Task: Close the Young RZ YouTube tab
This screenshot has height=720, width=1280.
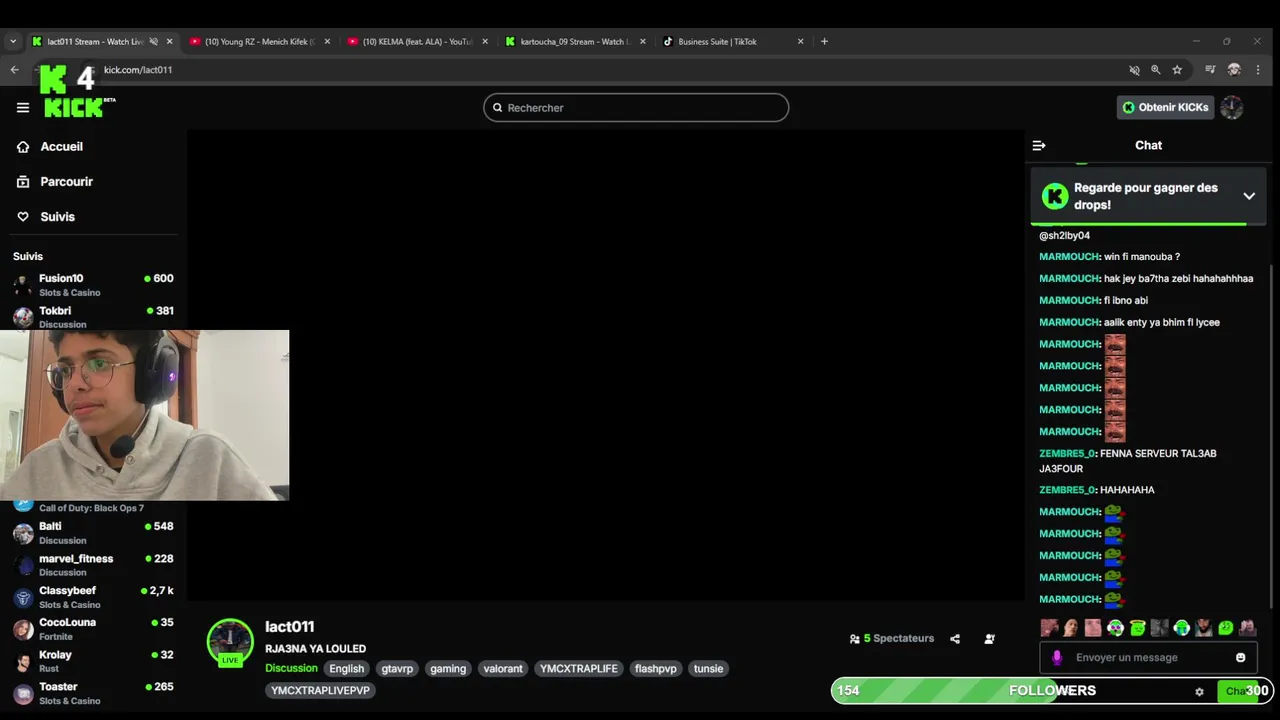Action: pos(327,41)
